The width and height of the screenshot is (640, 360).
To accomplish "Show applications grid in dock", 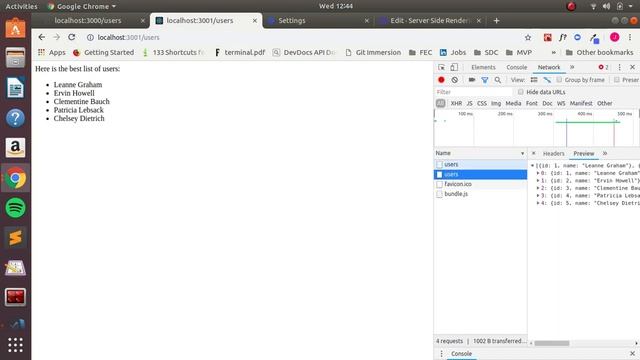I will [16, 345].
